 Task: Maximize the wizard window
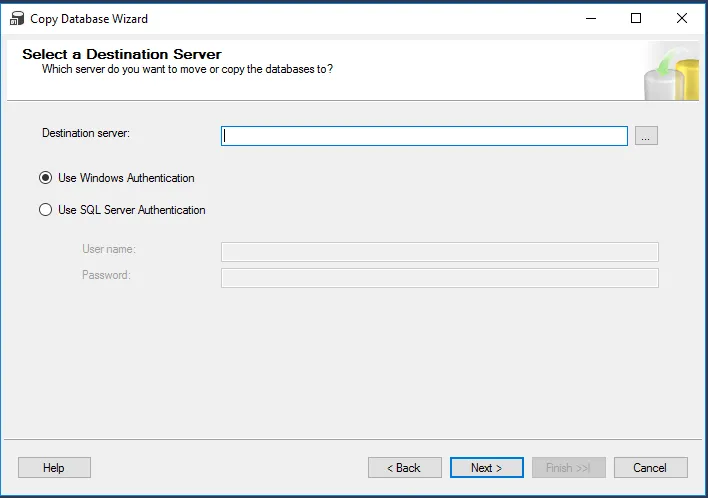click(x=636, y=18)
